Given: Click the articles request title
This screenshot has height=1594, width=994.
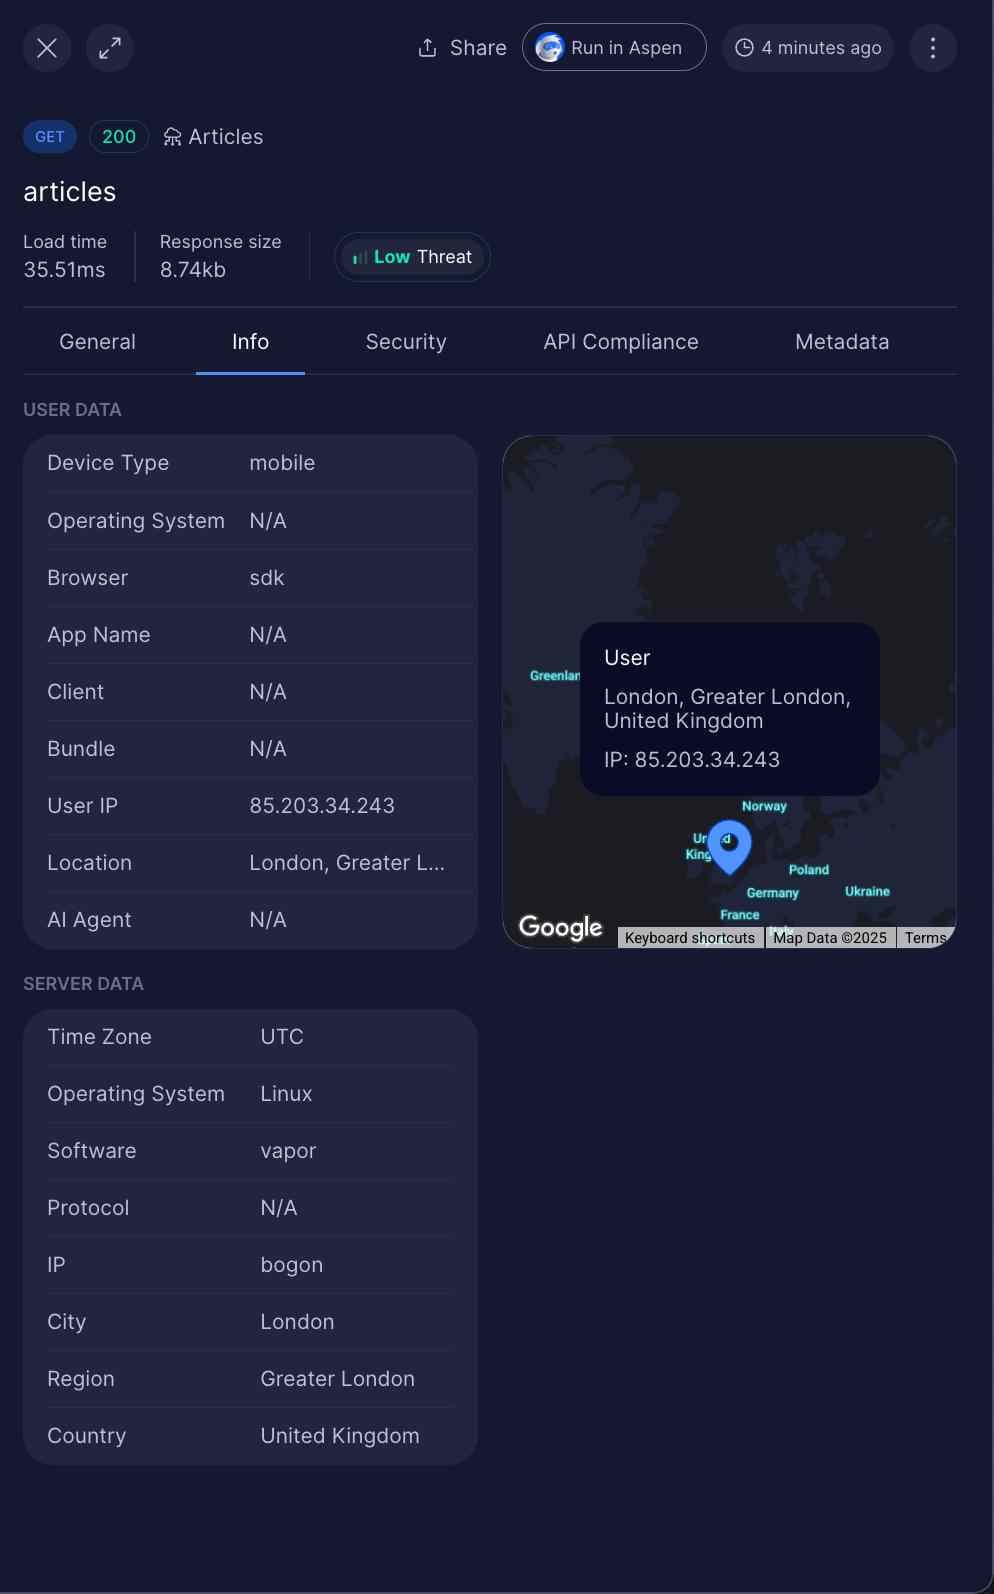Looking at the screenshot, I should point(70,192).
